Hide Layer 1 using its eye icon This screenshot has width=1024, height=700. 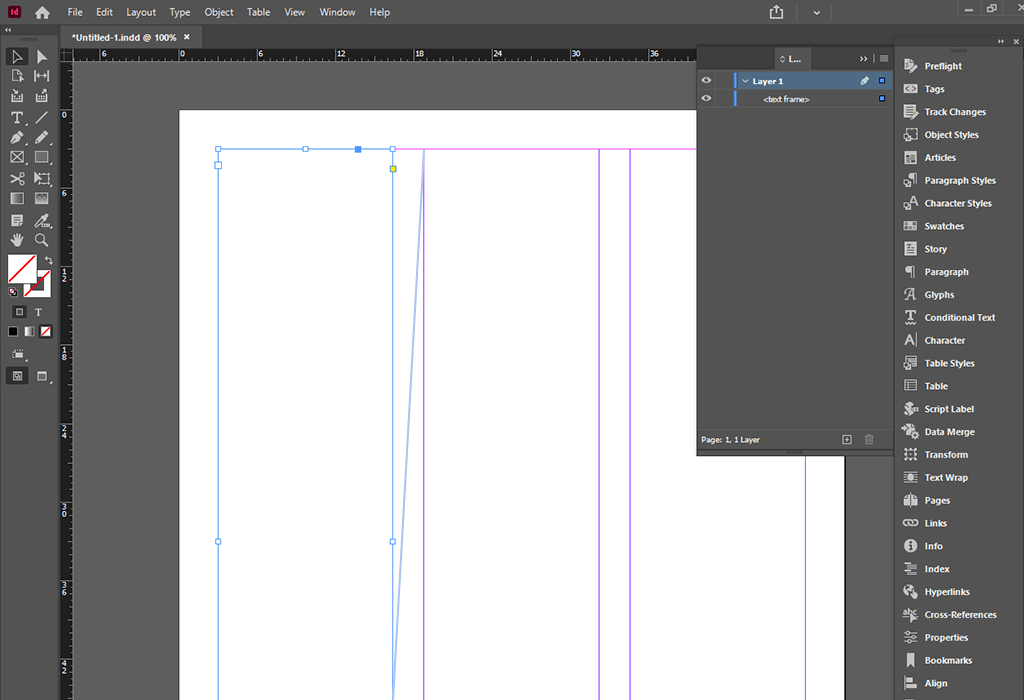coord(706,81)
